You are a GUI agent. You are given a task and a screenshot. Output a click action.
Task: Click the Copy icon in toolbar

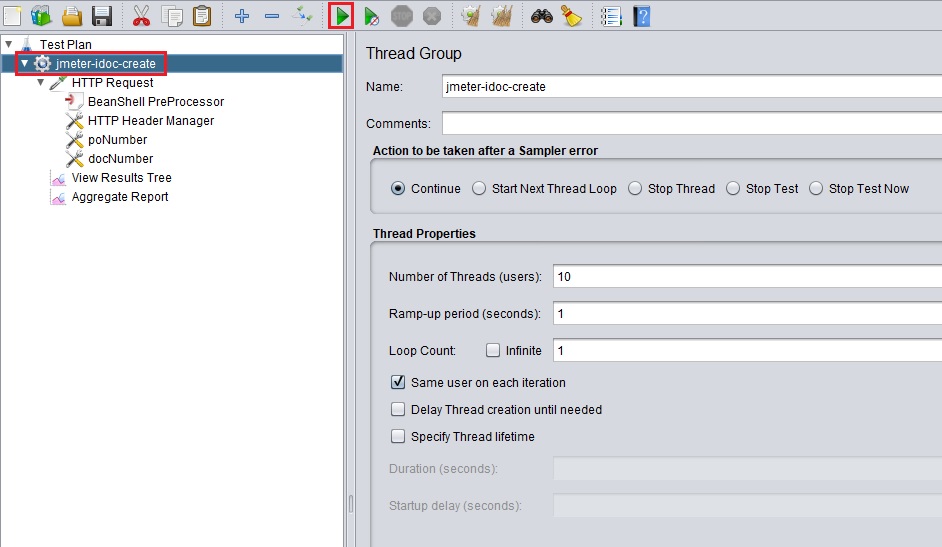tap(172, 16)
